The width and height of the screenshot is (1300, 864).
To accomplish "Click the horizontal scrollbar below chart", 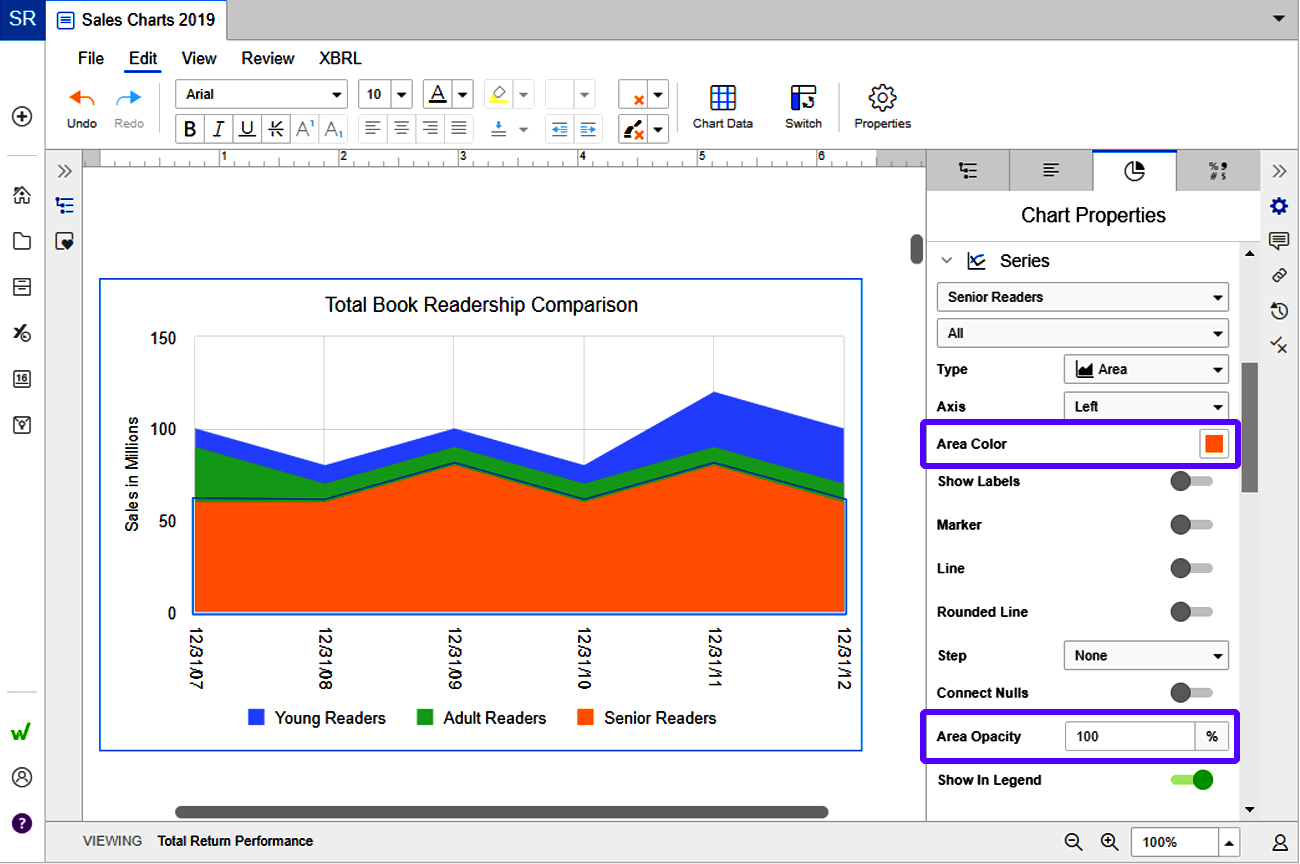I will [x=501, y=812].
